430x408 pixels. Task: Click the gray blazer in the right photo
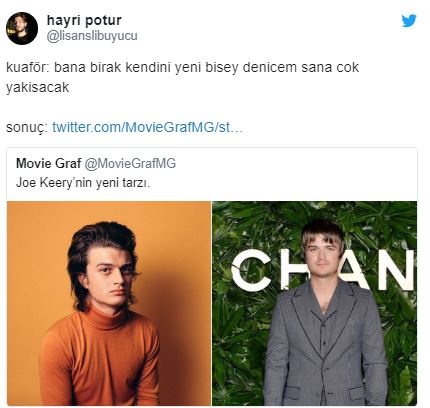point(325,343)
